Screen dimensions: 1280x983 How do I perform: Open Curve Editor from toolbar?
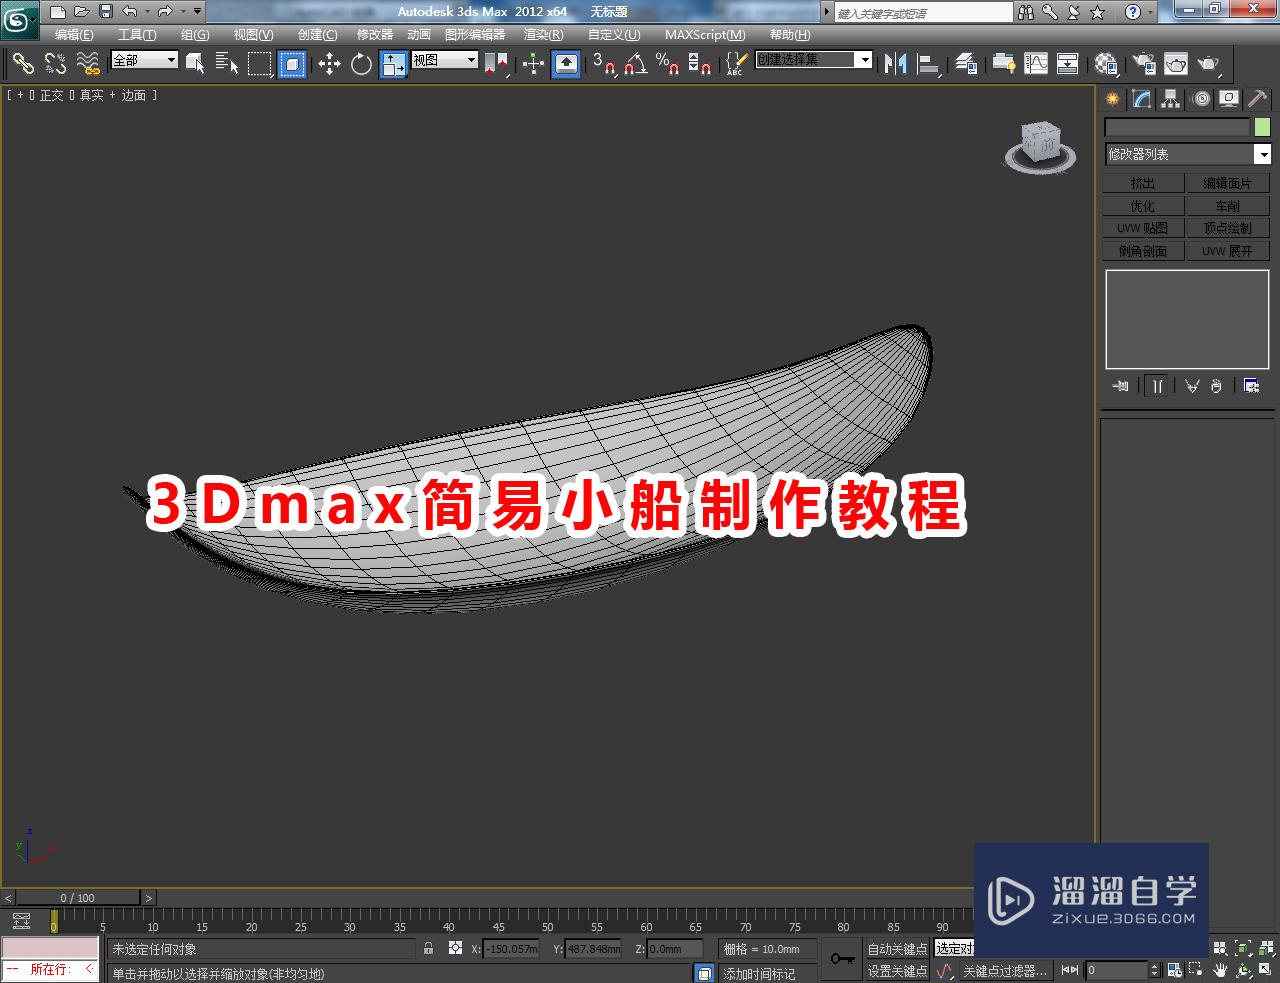click(x=1036, y=64)
